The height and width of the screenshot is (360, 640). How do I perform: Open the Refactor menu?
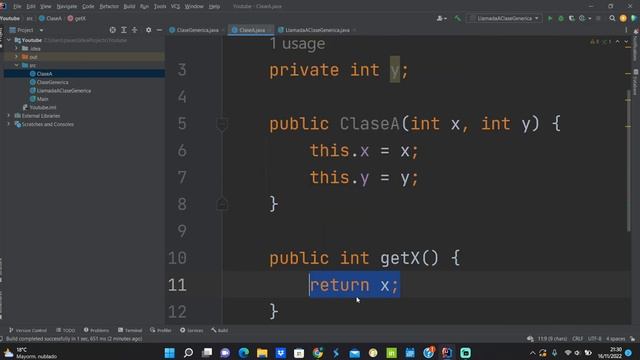pyautogui.click(x=109, y=7)
